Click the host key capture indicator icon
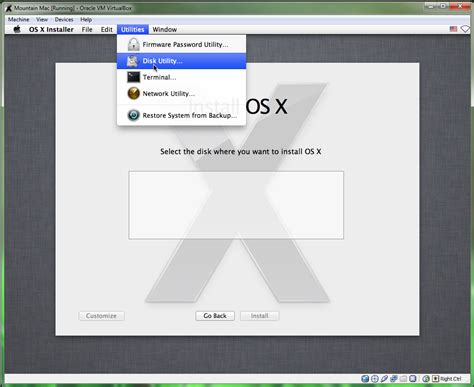Viewport: 474px width, 387px height. (435, 379)
